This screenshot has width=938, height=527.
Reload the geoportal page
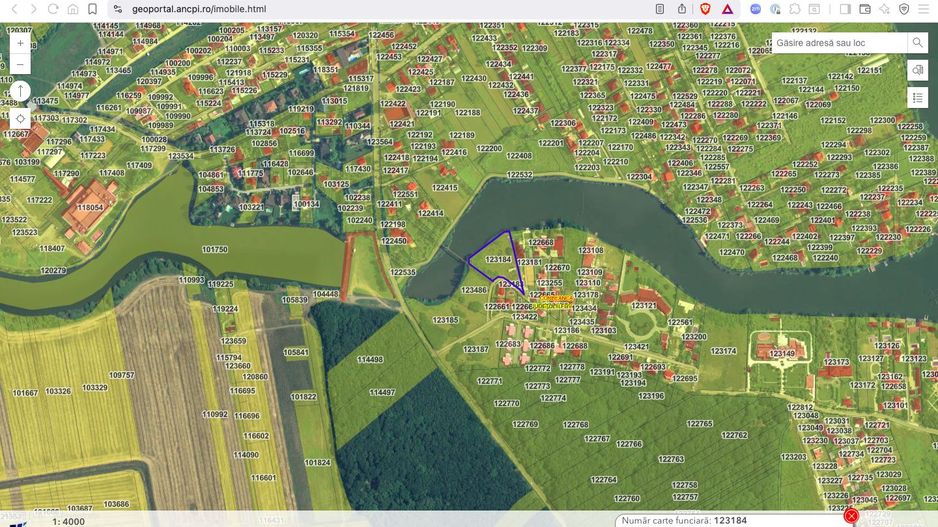pos(53,9)
